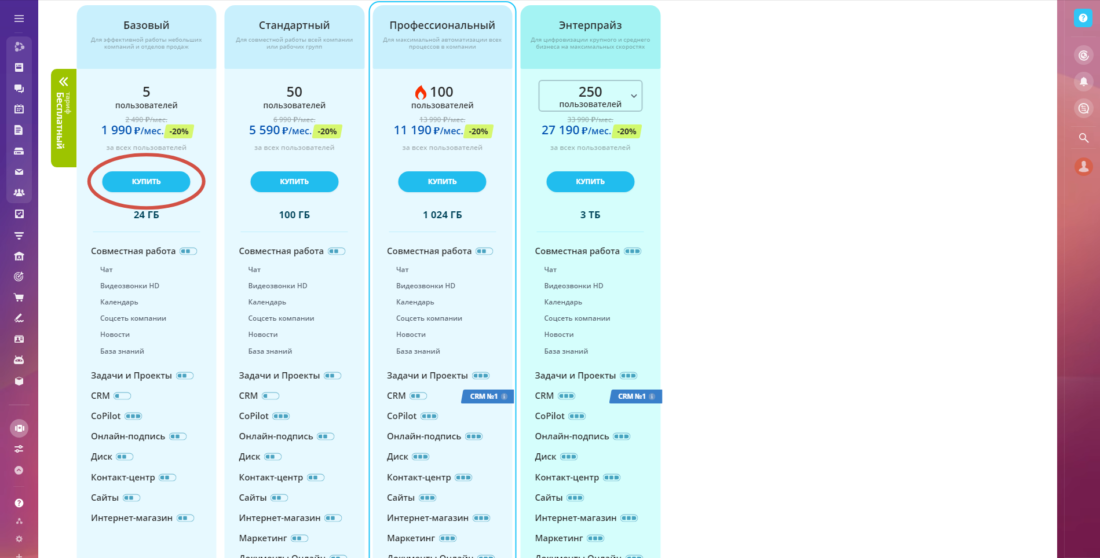Open the chat messenger sidebar icon

click(x=19, y=88)
